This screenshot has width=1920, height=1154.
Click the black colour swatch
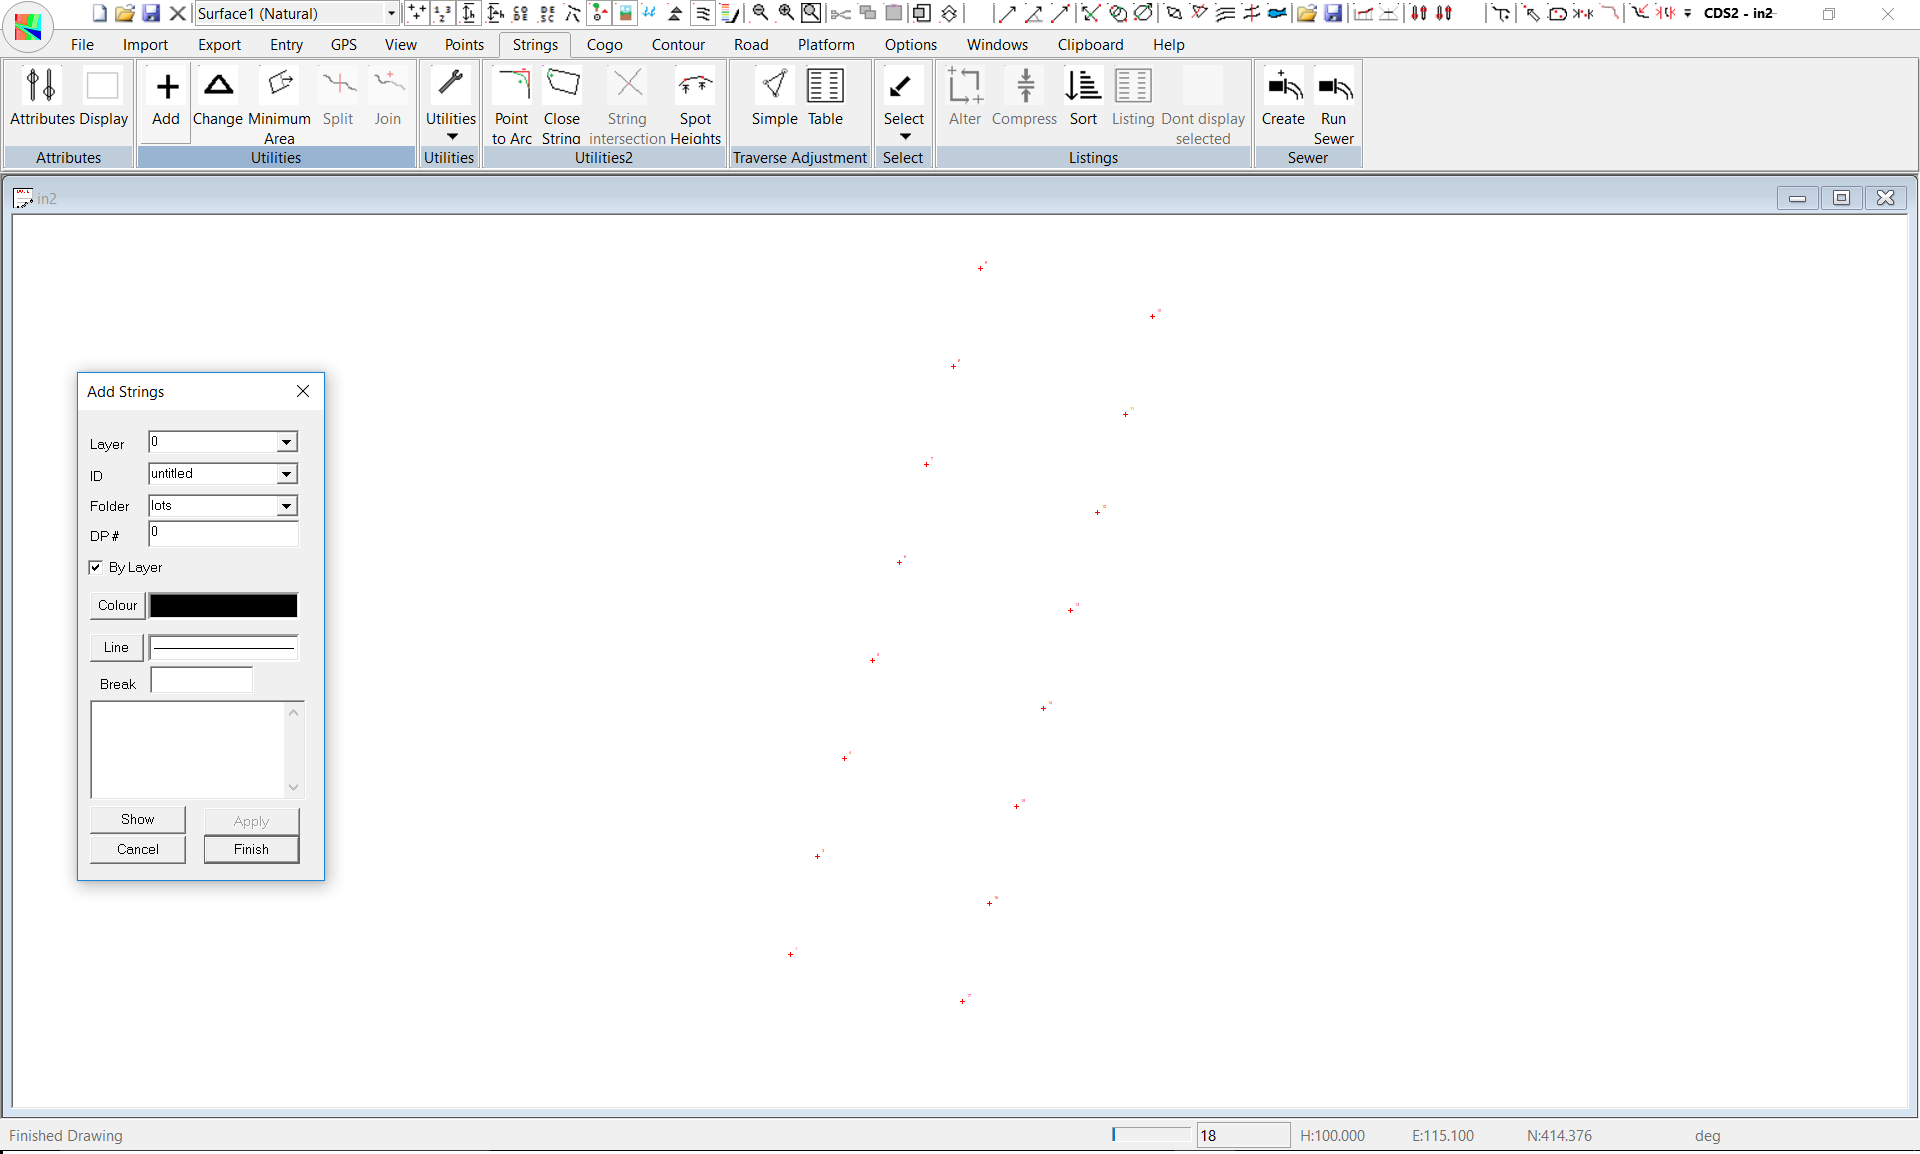click(223, 606)
